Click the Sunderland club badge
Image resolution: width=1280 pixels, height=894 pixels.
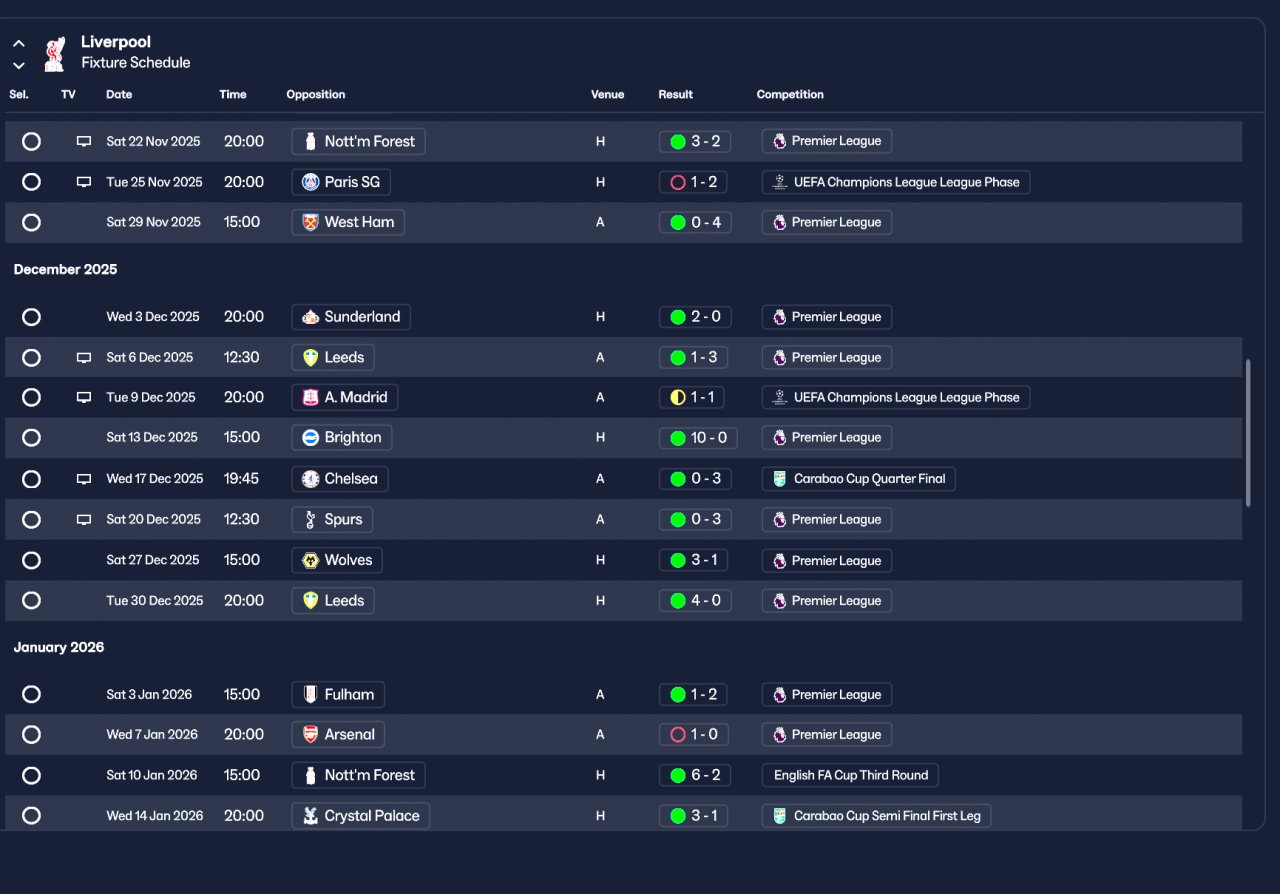click(310, 317)
